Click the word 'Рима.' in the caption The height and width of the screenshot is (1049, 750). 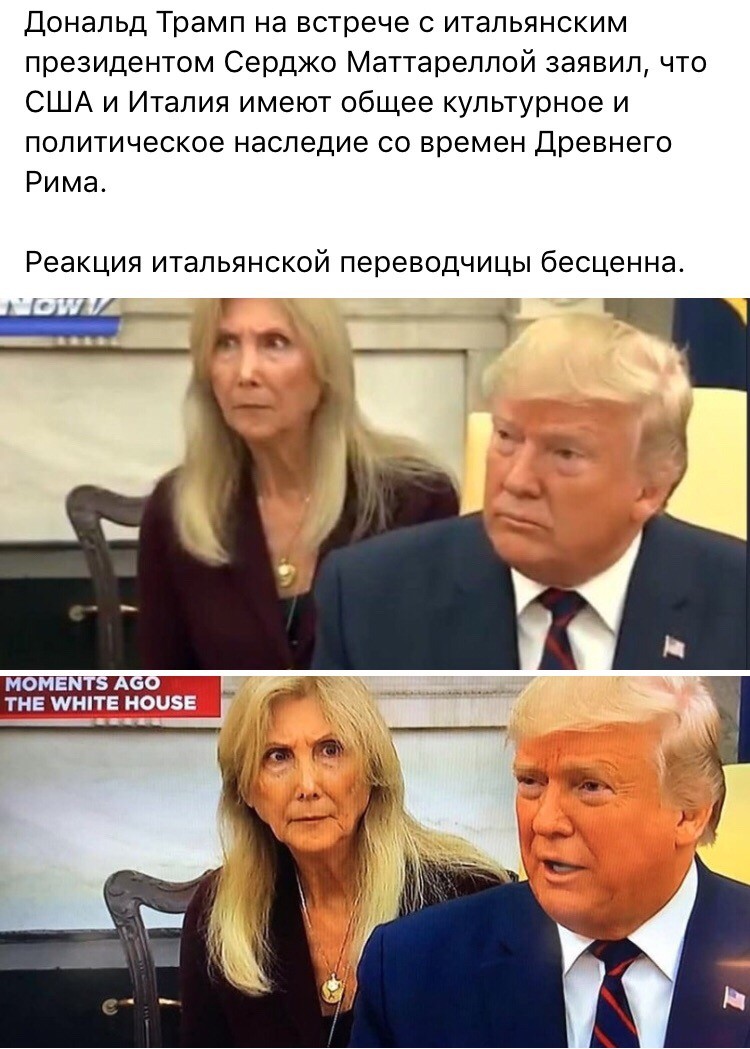[66, 183]
